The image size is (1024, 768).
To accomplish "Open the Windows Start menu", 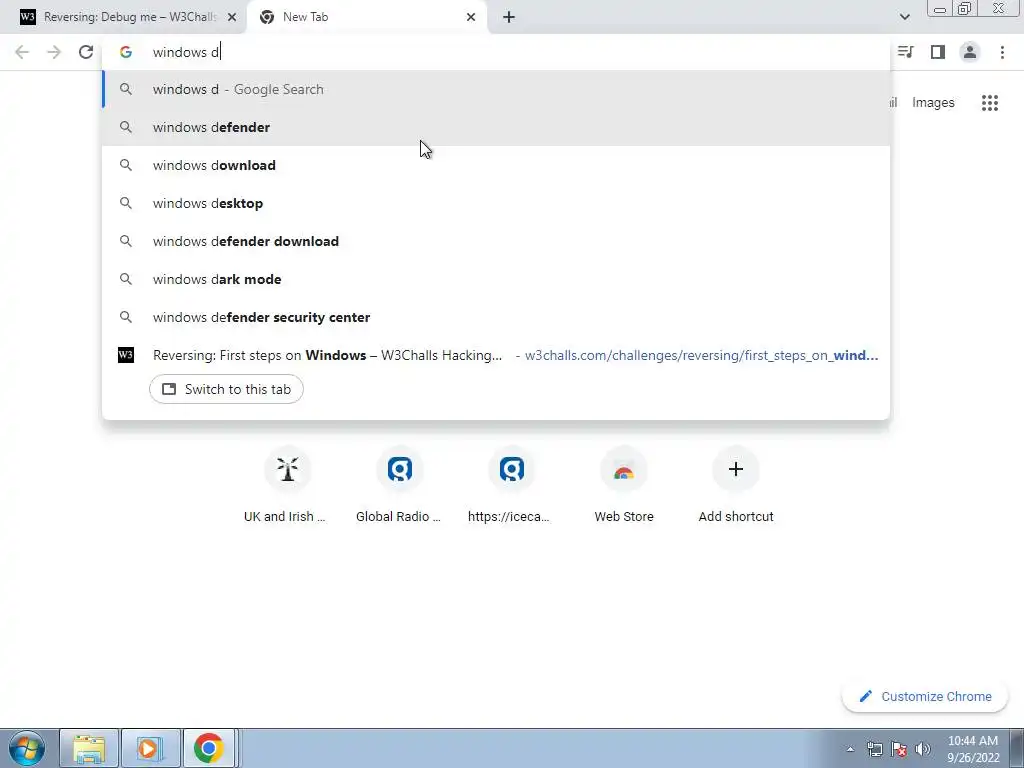I will (x=27, y=748).
